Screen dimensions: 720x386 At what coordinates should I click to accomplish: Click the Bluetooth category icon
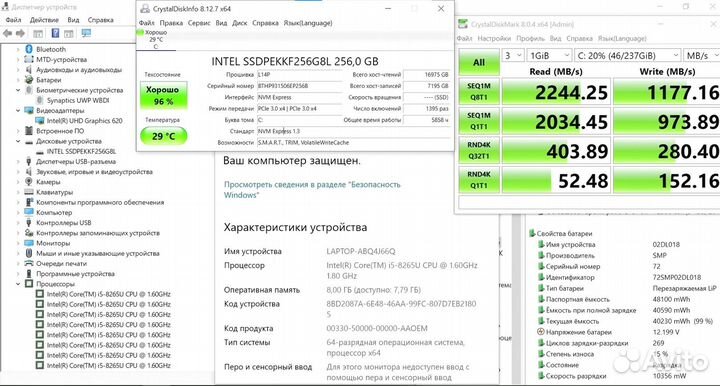[29, 49]
